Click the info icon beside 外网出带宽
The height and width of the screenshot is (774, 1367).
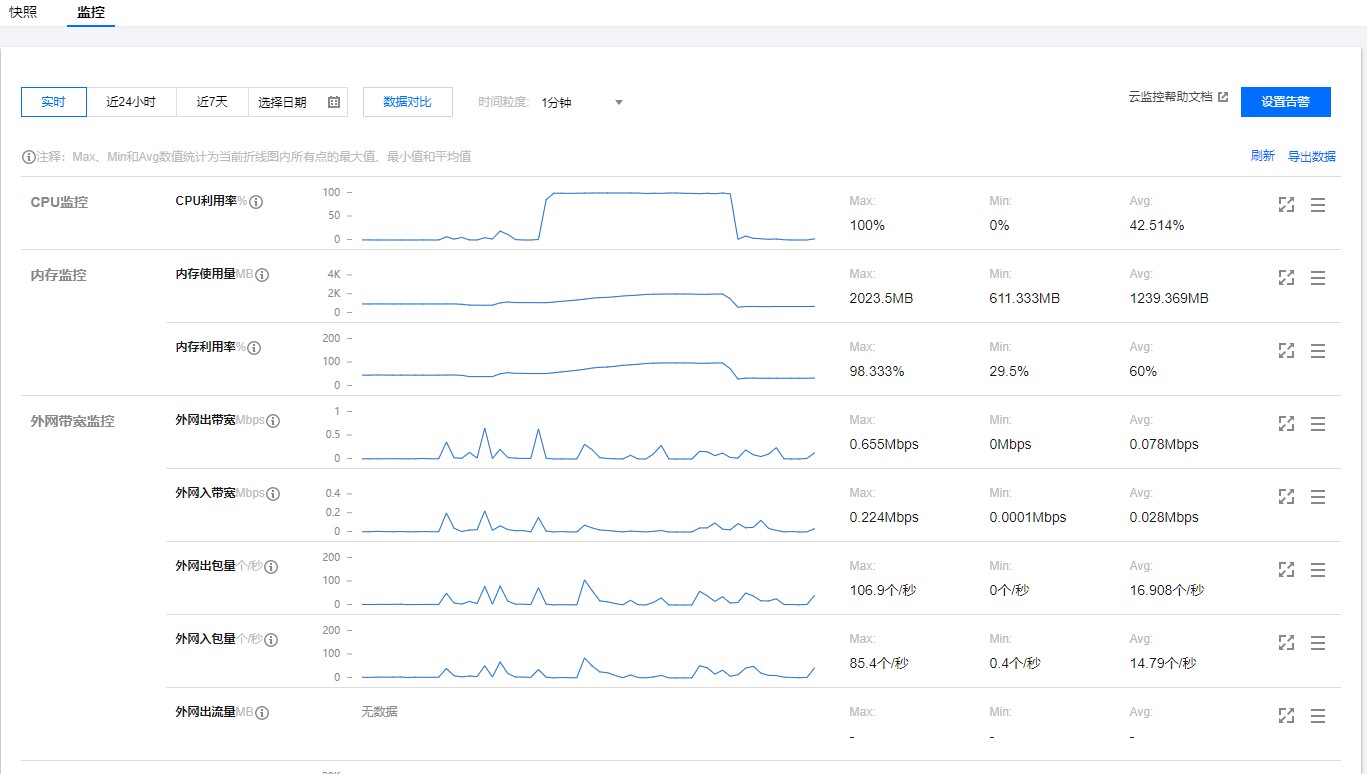coord(273,421)
